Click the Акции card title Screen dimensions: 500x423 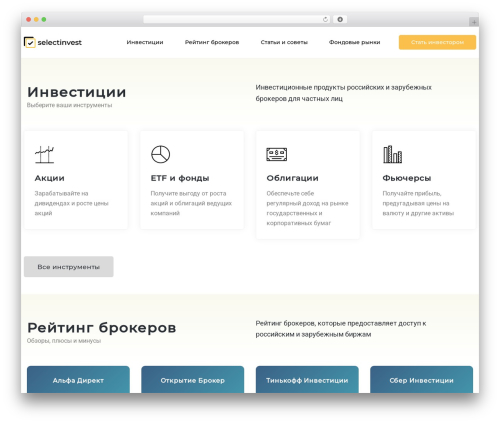49,178
